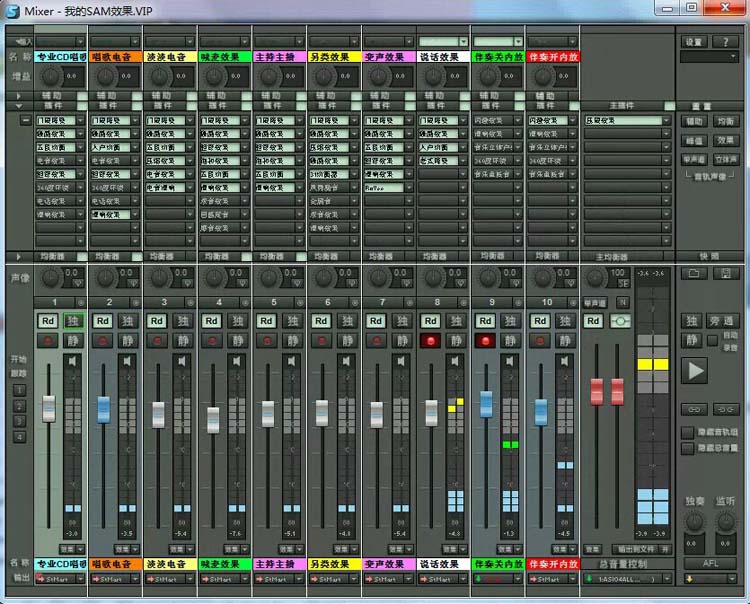Viewport: 750px width, 604px height.
Task: Click the channel 2 blue volume fader
Action: [103, 409]
